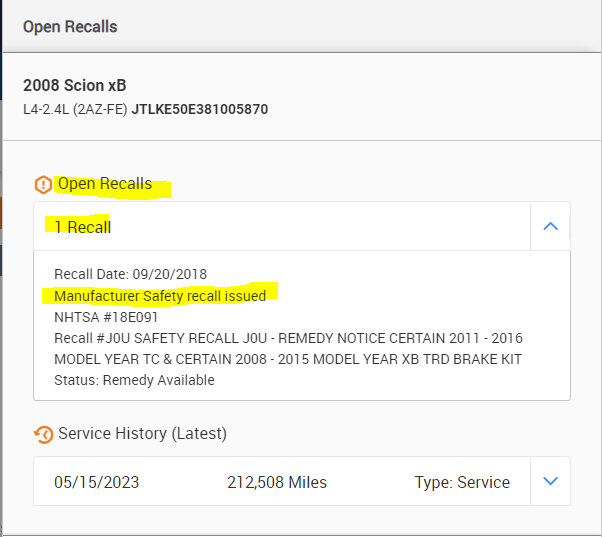Click the 212,508 Miles odometer reading

tap(277, 482)
